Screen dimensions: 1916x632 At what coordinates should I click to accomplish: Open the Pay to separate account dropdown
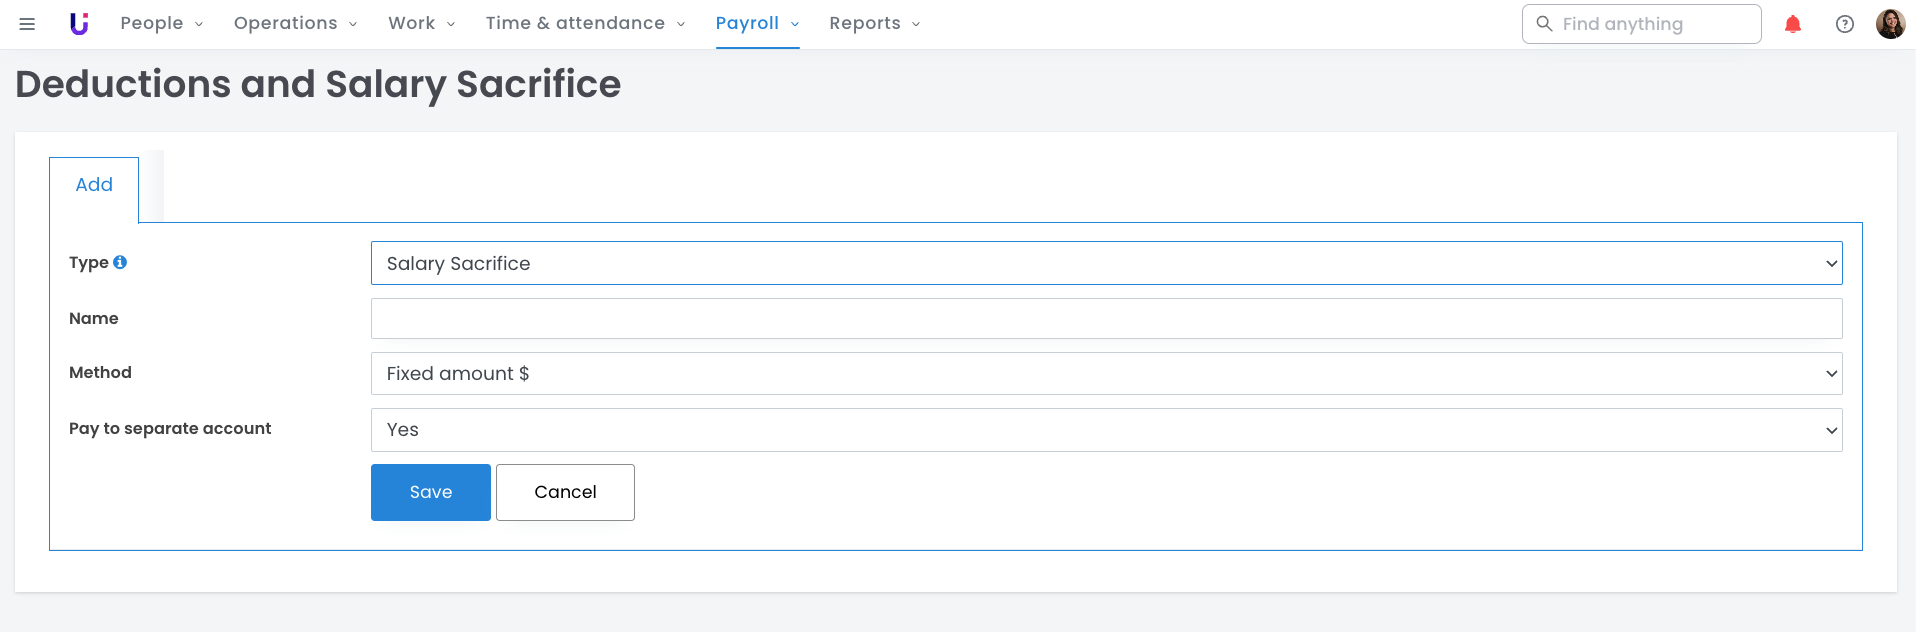(1105, 429)
